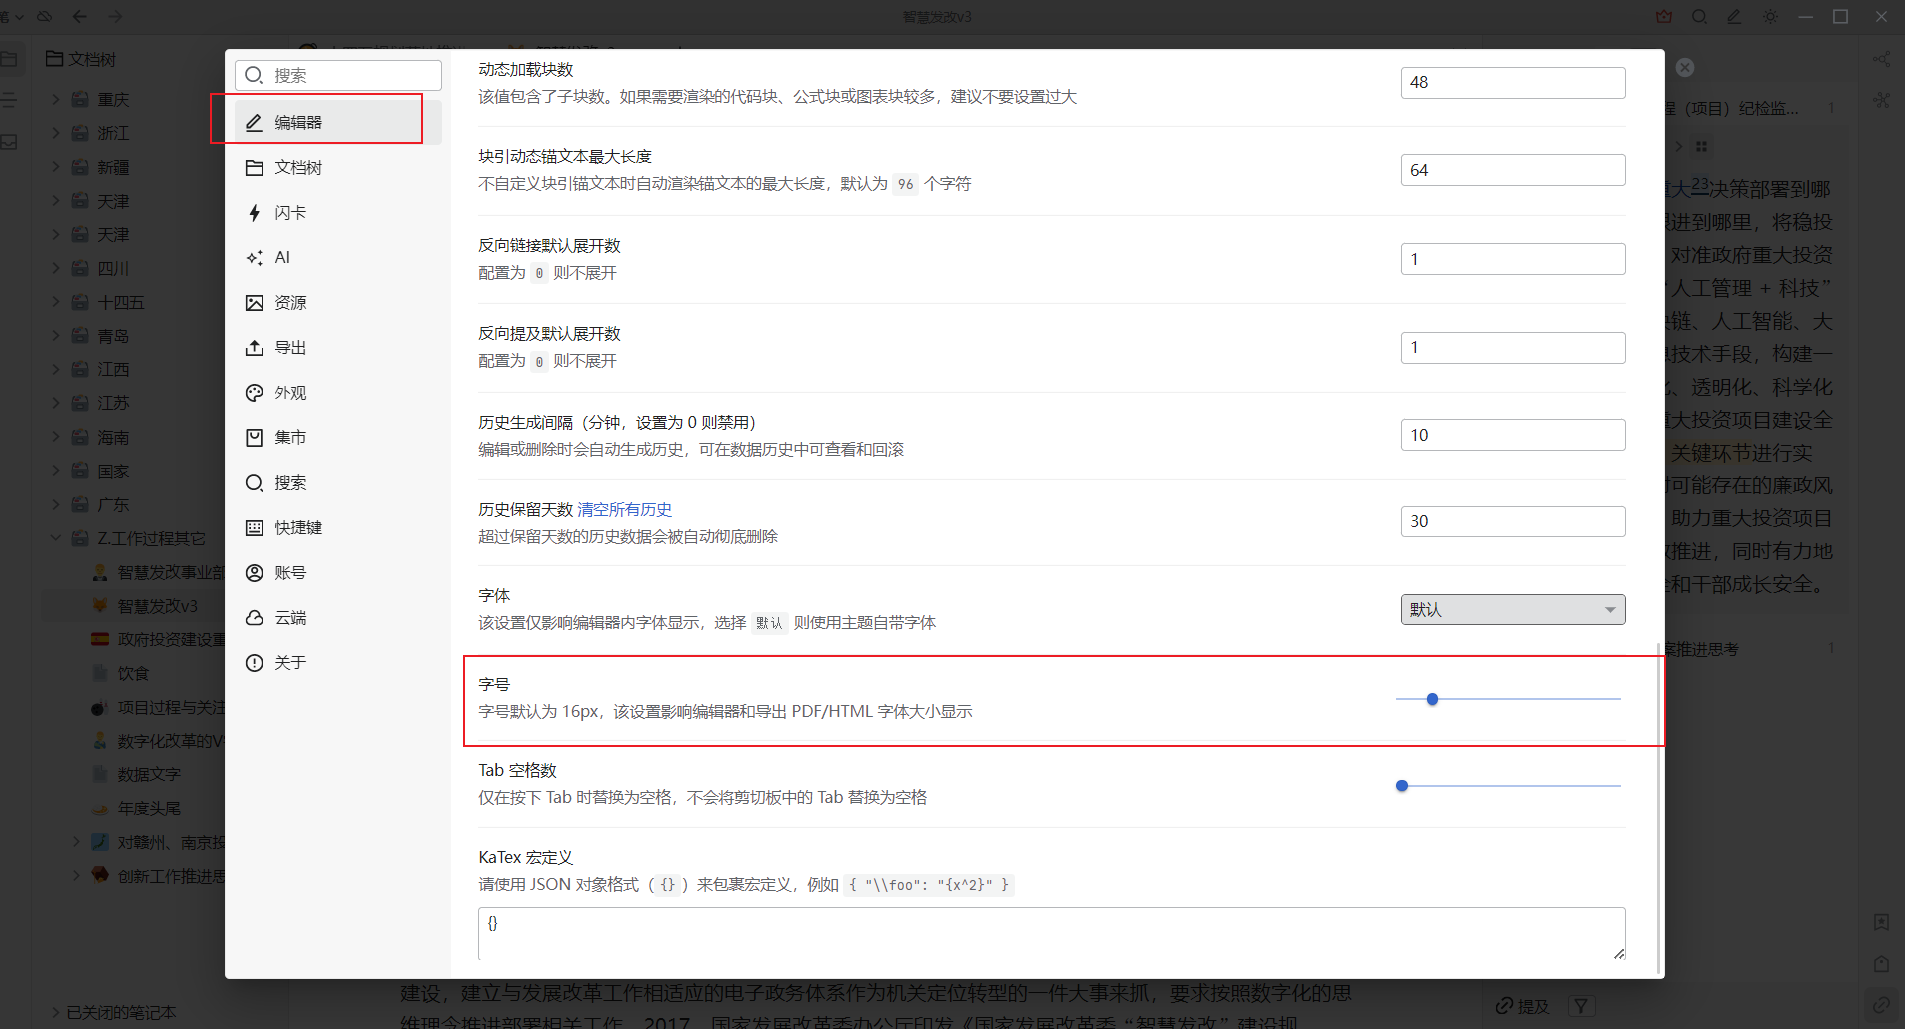This screenshot has width=1905, height=1029.
Task: Open the 资源 assets settings
Action: (290, 303)
